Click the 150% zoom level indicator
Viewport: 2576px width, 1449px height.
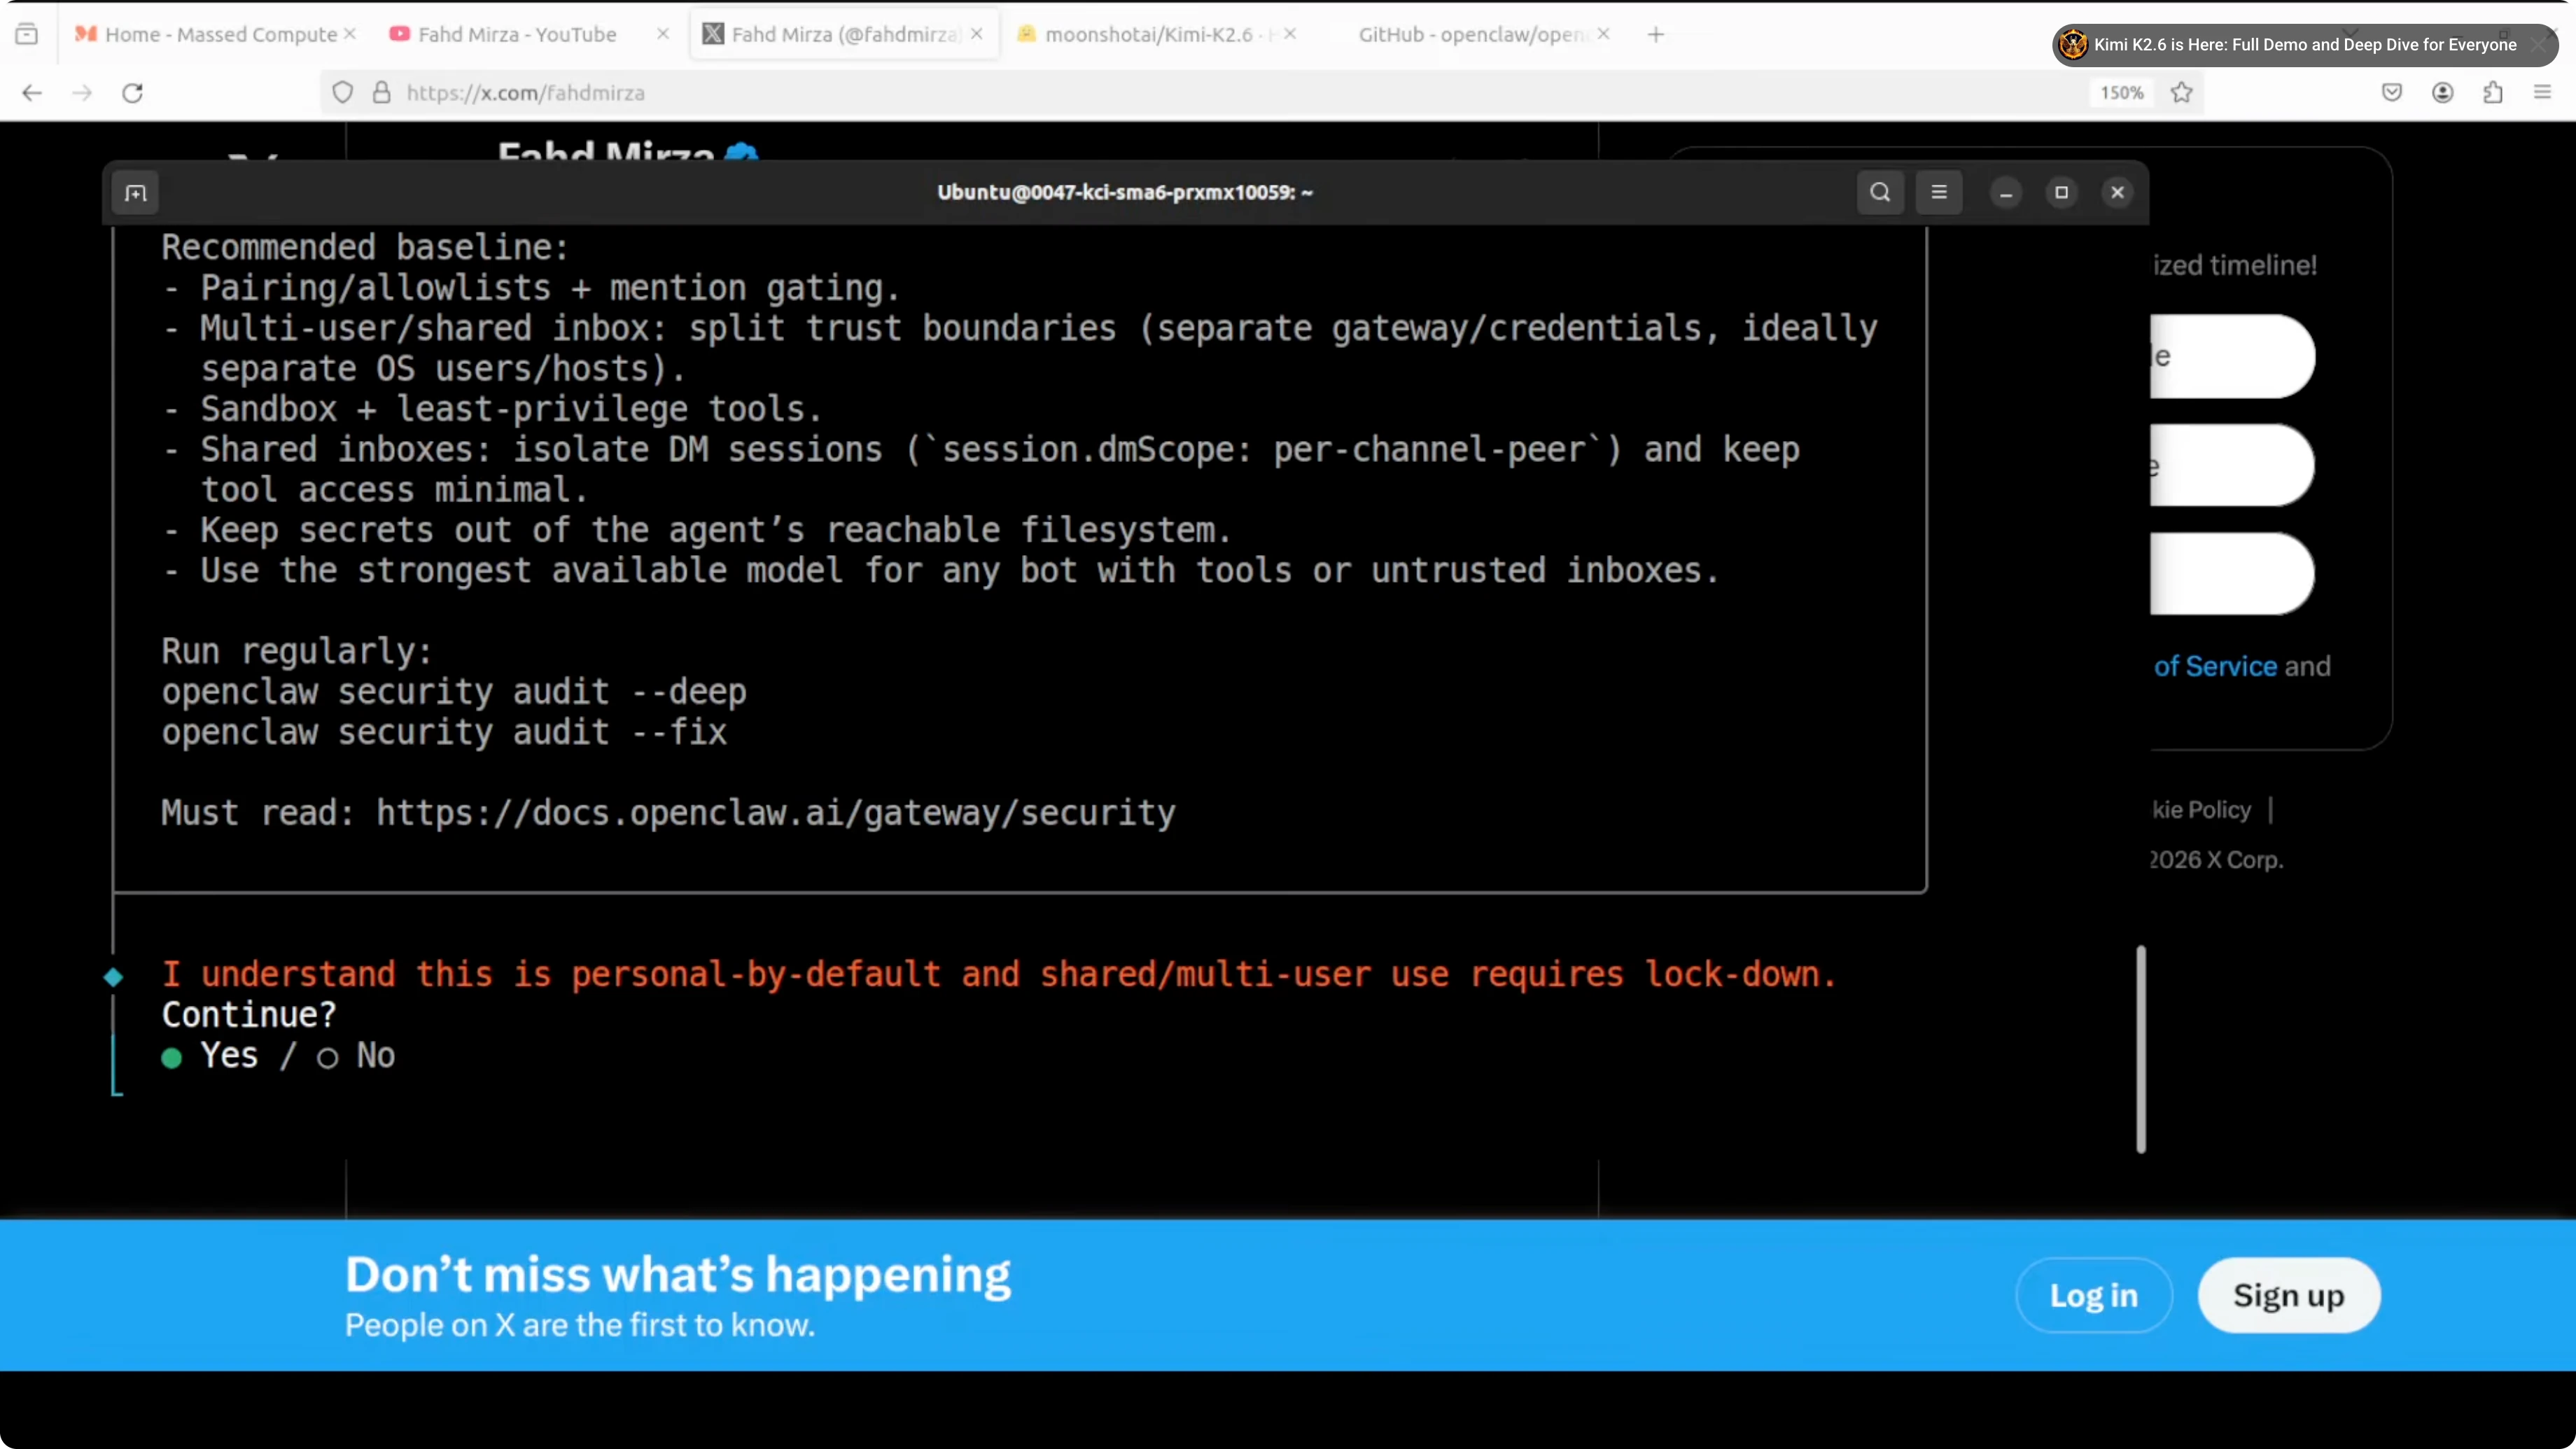(x=2121, y=93)
